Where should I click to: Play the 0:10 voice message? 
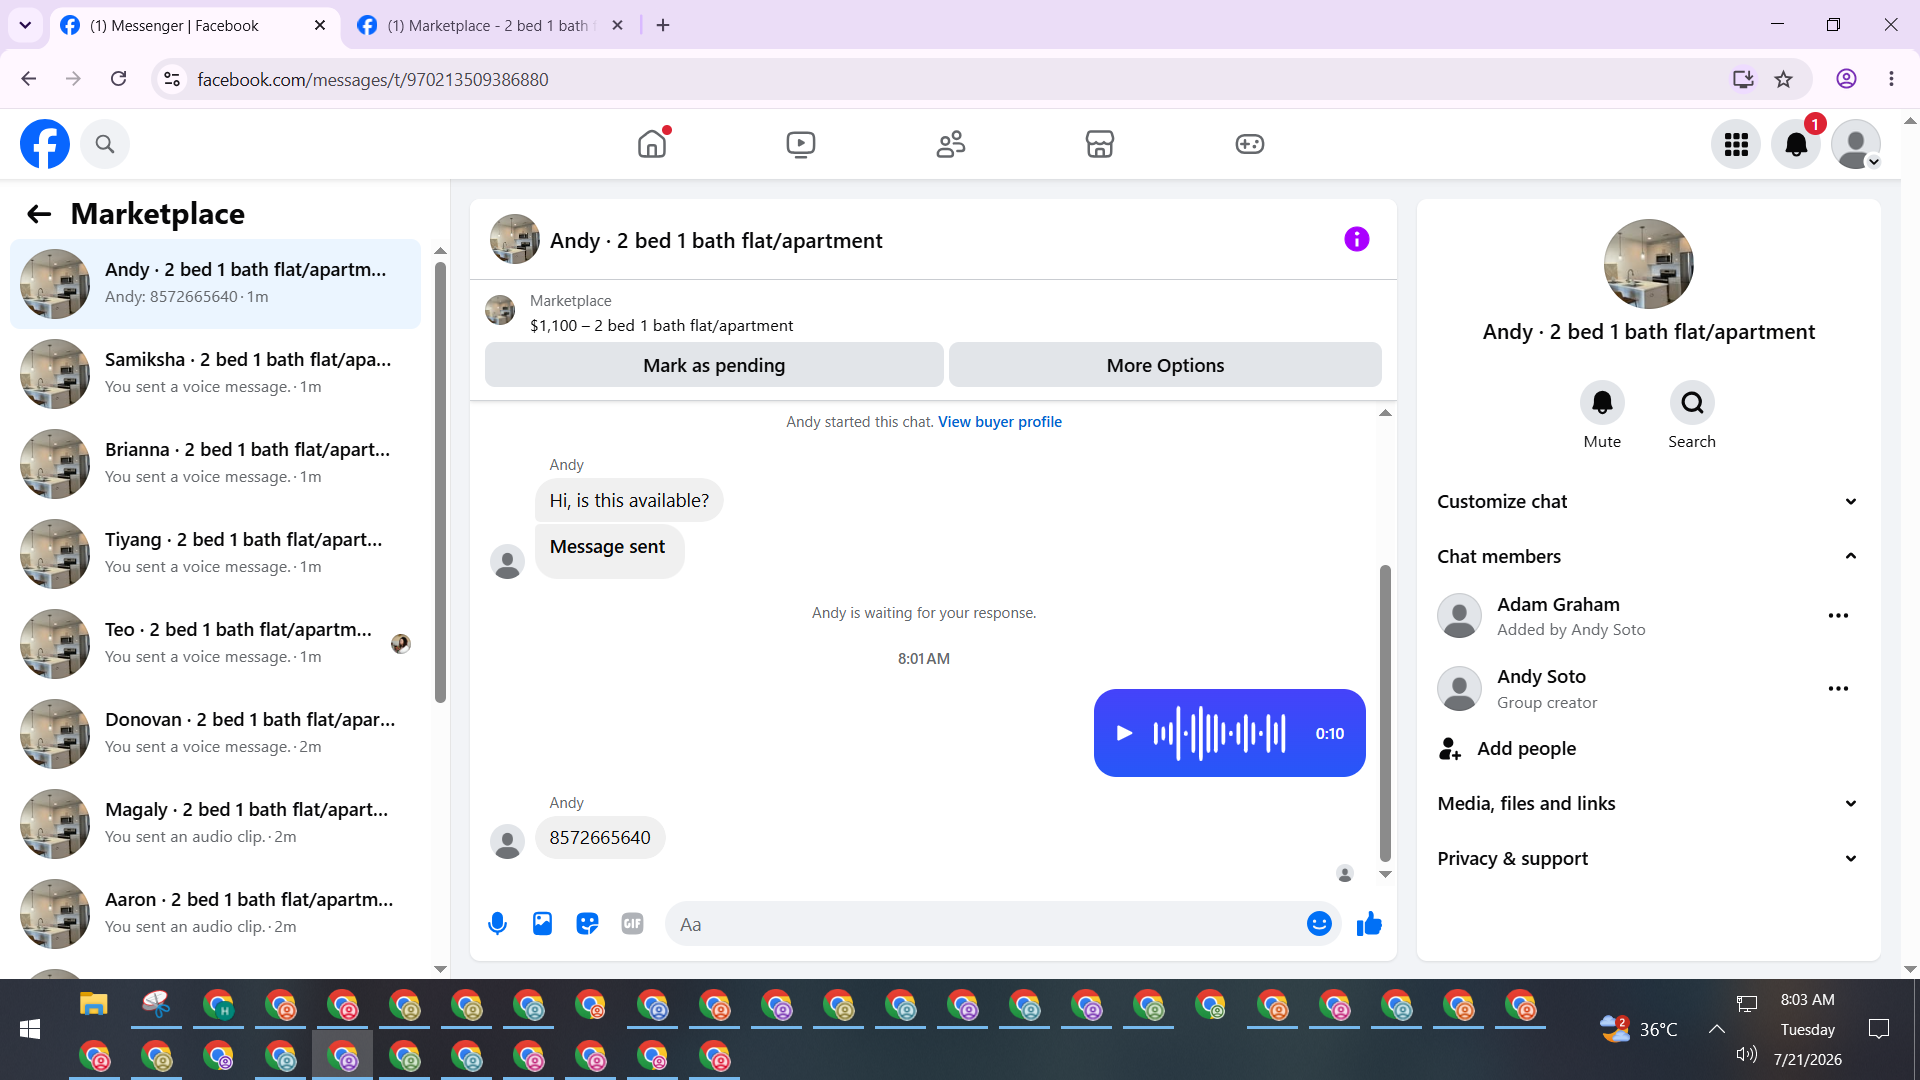(x=1124, y=733)
